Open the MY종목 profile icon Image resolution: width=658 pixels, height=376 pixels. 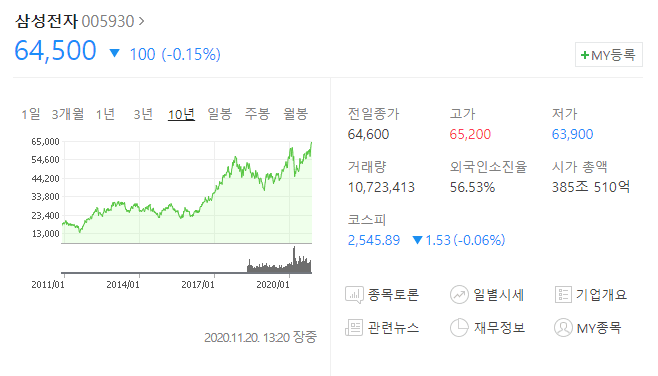[x=563, y=328]
